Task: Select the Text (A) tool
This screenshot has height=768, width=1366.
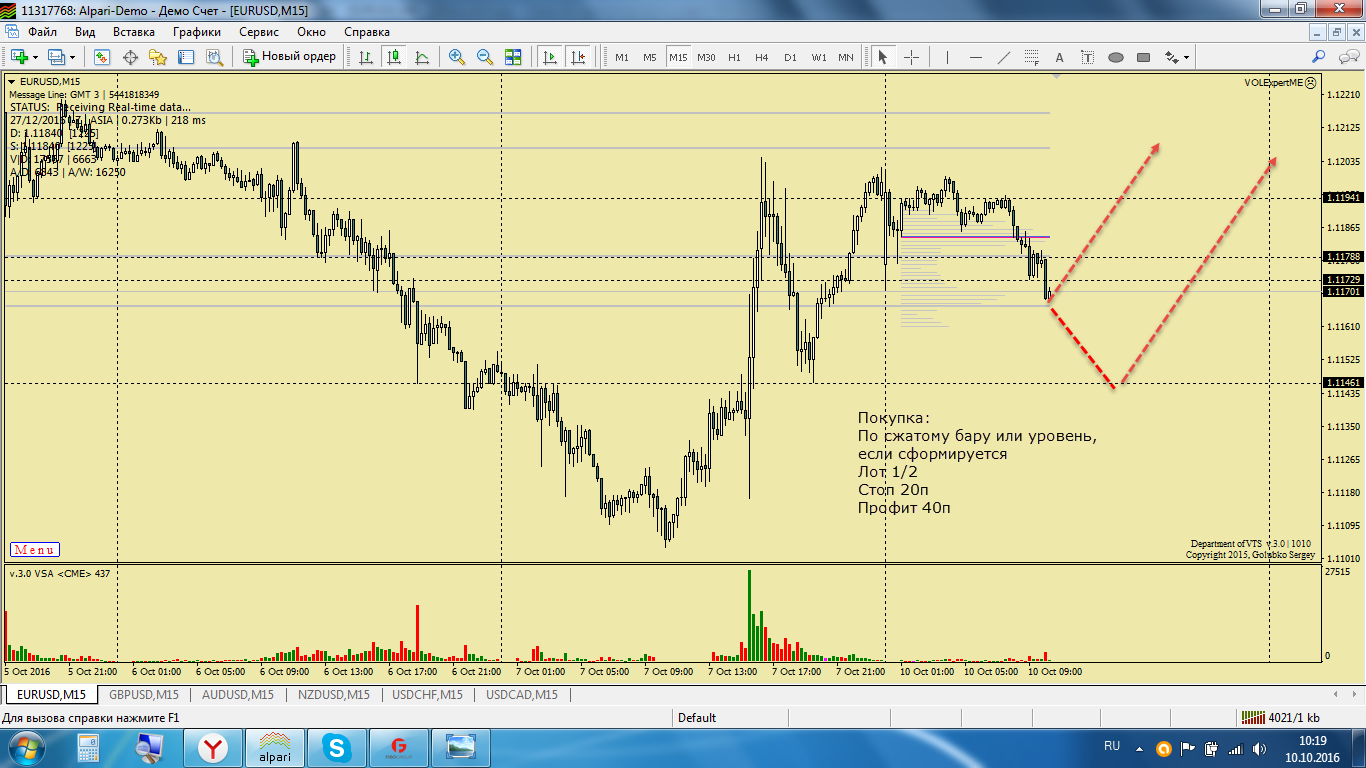Action: coord(1060,57)
